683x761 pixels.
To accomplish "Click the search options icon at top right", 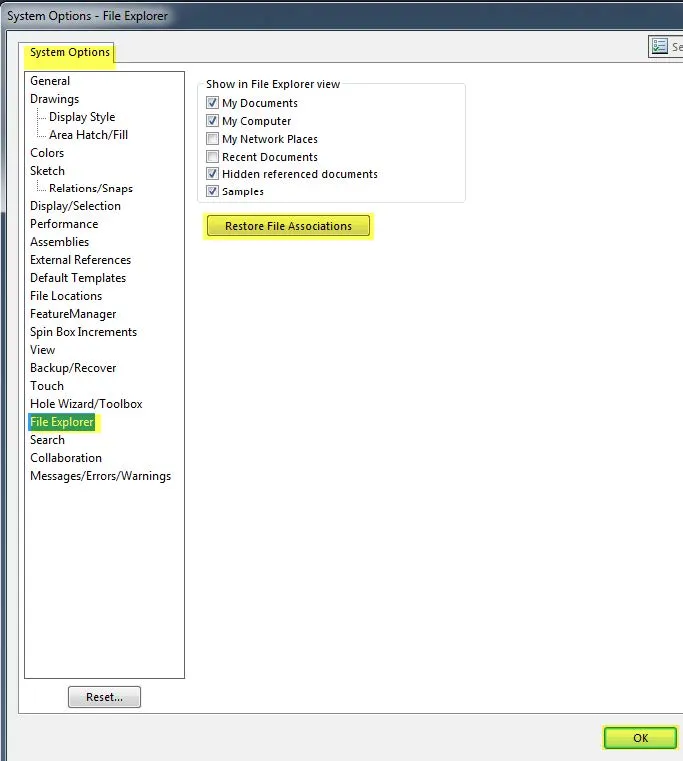I will pyautogui.click(x=659, y=47).
